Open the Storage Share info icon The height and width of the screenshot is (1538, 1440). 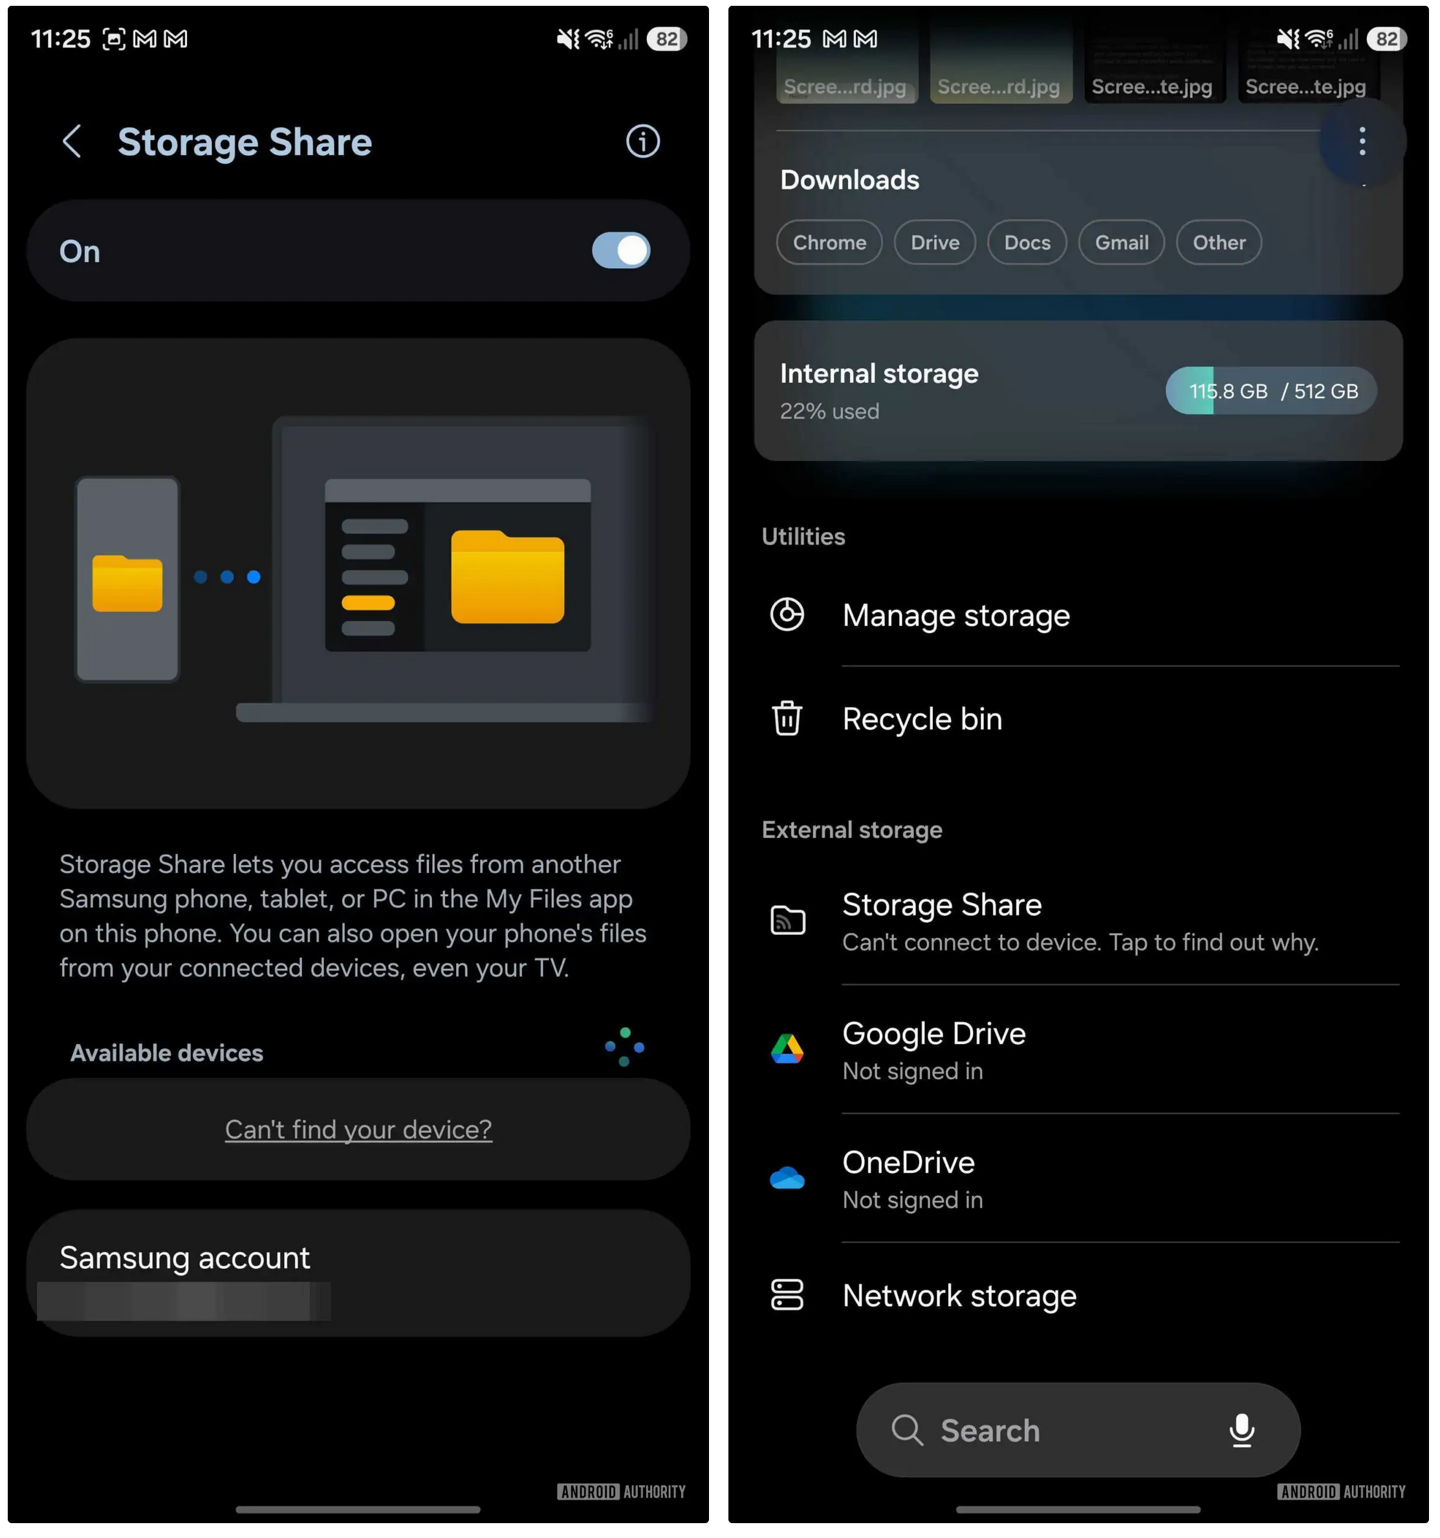[x=642, y=142]
